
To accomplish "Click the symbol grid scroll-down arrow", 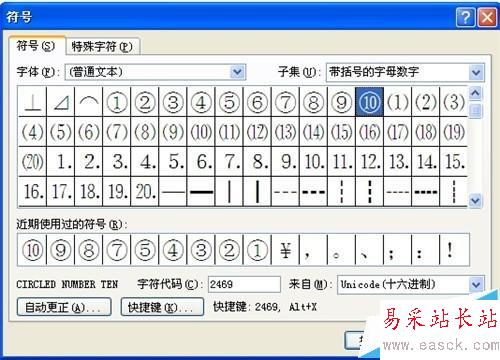I will click(x=475, y=201).
